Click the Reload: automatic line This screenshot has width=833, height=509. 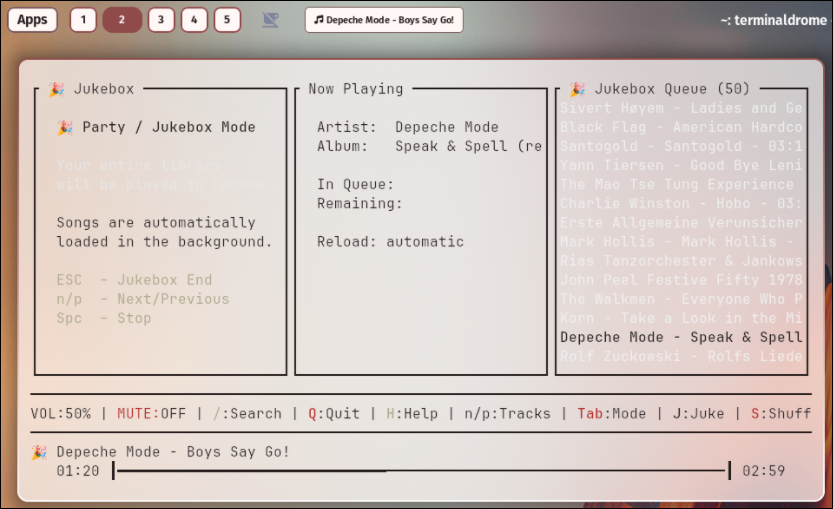coord(390,242)
